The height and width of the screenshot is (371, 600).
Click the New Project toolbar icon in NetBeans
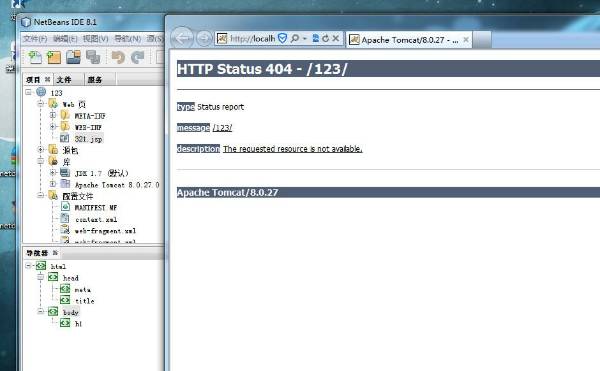[54, 57]
